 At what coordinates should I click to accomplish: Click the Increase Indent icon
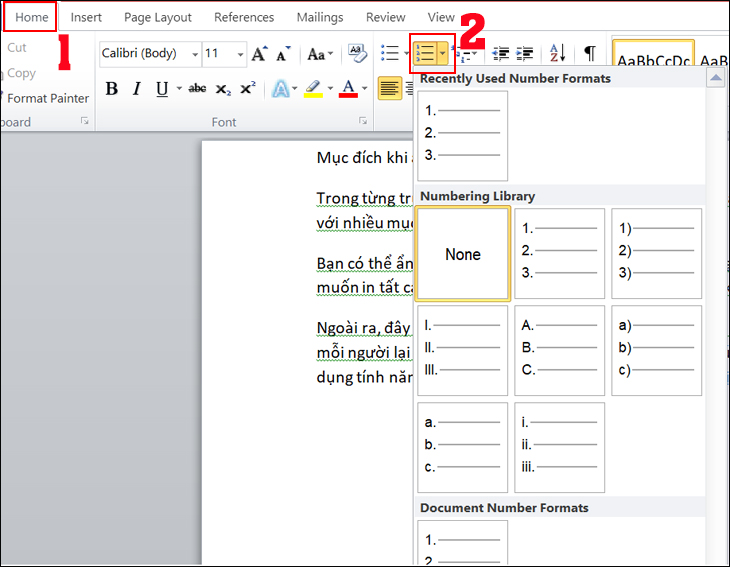tap(525, 54)
